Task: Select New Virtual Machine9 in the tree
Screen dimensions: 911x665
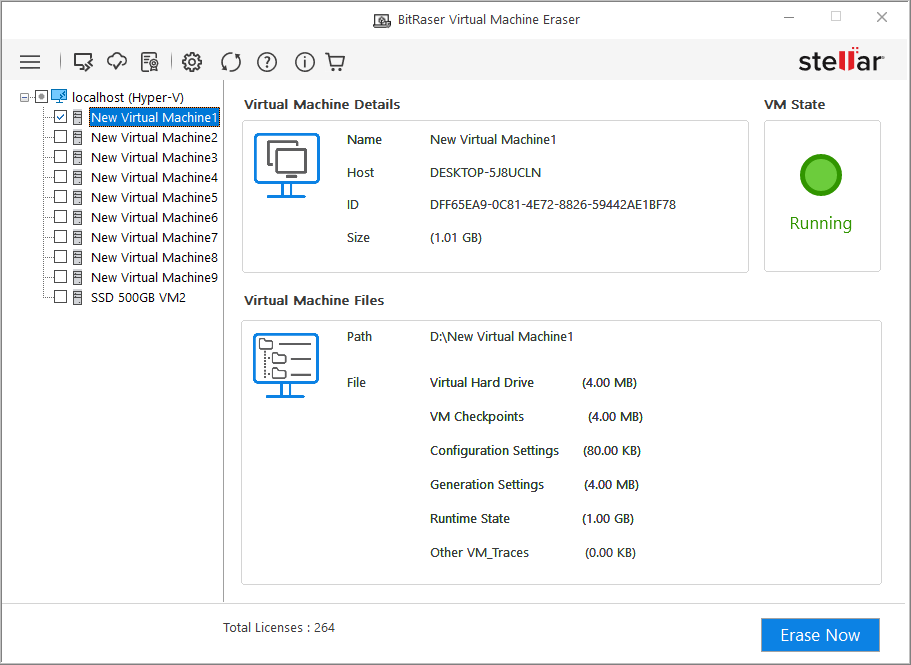Action: (x=155, y=278)
